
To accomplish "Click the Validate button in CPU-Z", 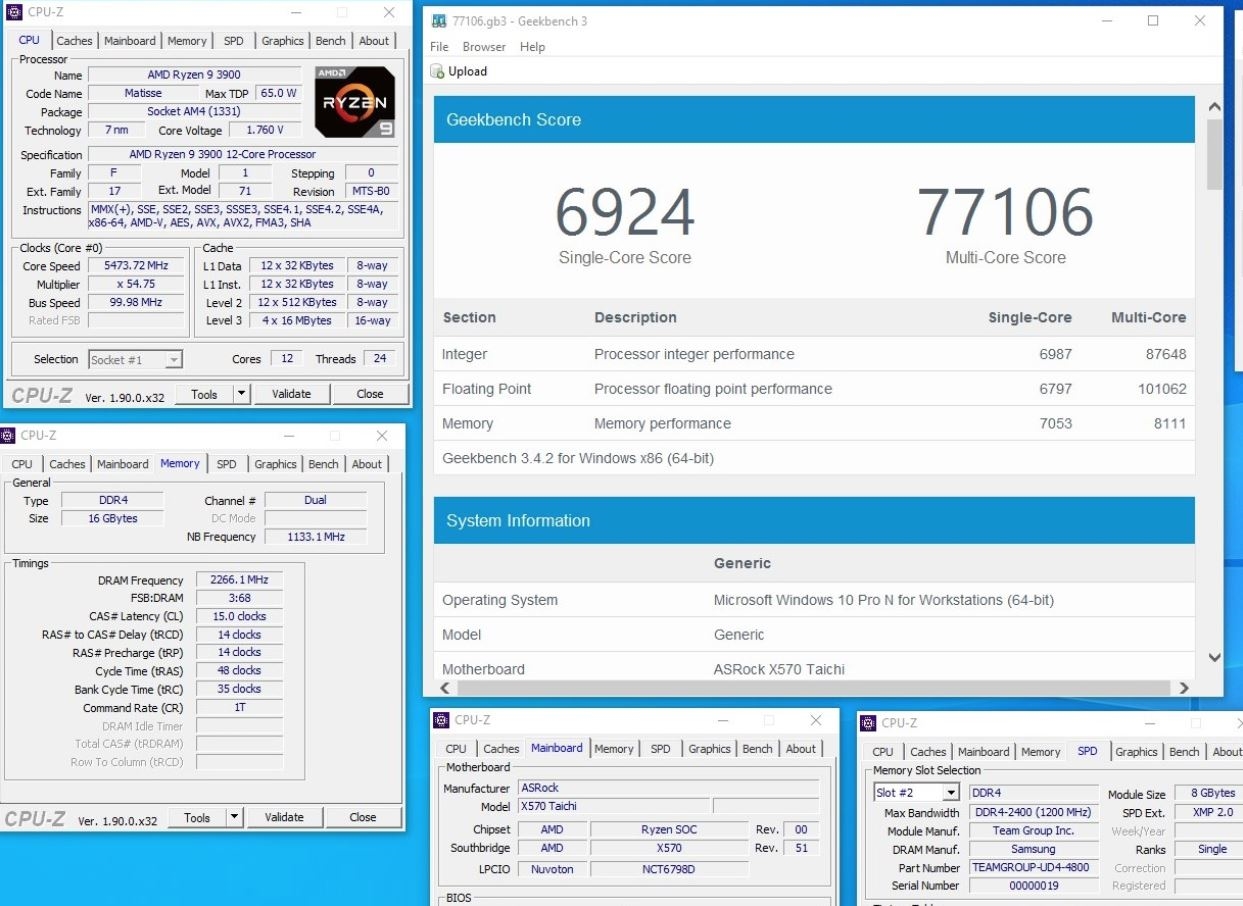I will click(x=291, y=394).
